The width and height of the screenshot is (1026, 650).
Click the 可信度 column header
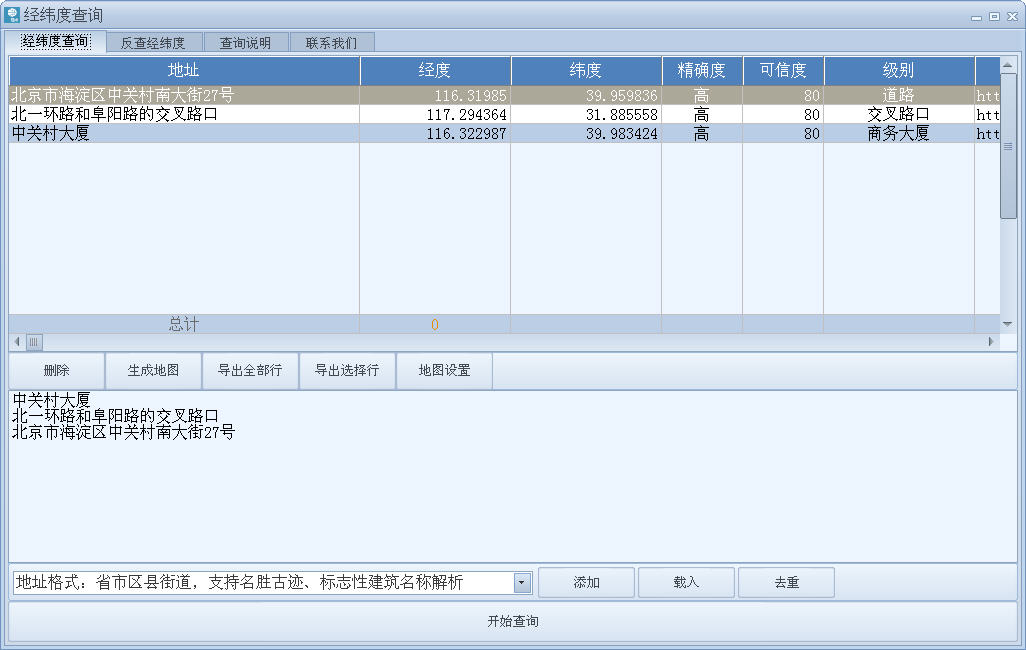pyautogui.click(x=783, y=71)
